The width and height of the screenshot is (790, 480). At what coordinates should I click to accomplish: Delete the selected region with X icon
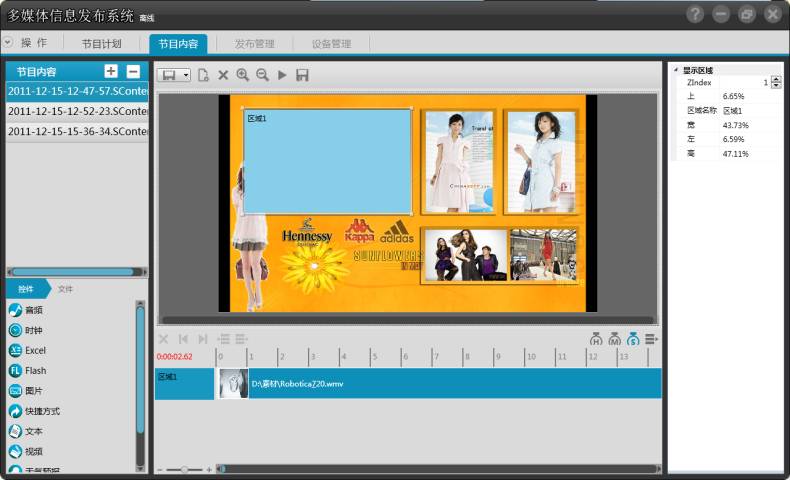223,75
